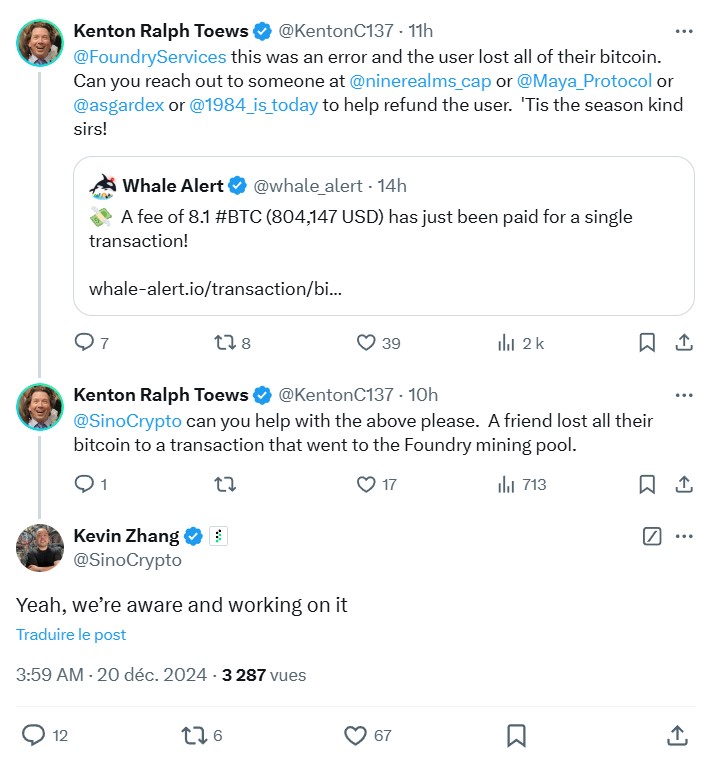The height and width of the screenshot is (763, 712).
Task: Open more menu for Kevin Zhang's post
Action: pos(684,537)
